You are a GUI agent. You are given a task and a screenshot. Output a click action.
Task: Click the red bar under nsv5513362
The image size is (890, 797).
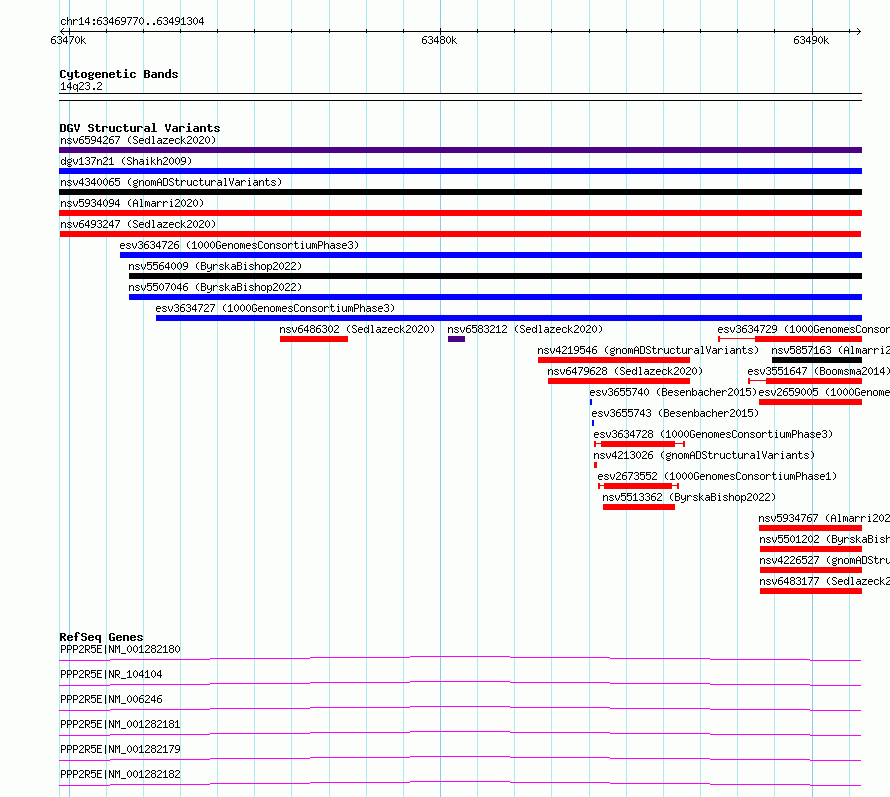pos(639,507)
